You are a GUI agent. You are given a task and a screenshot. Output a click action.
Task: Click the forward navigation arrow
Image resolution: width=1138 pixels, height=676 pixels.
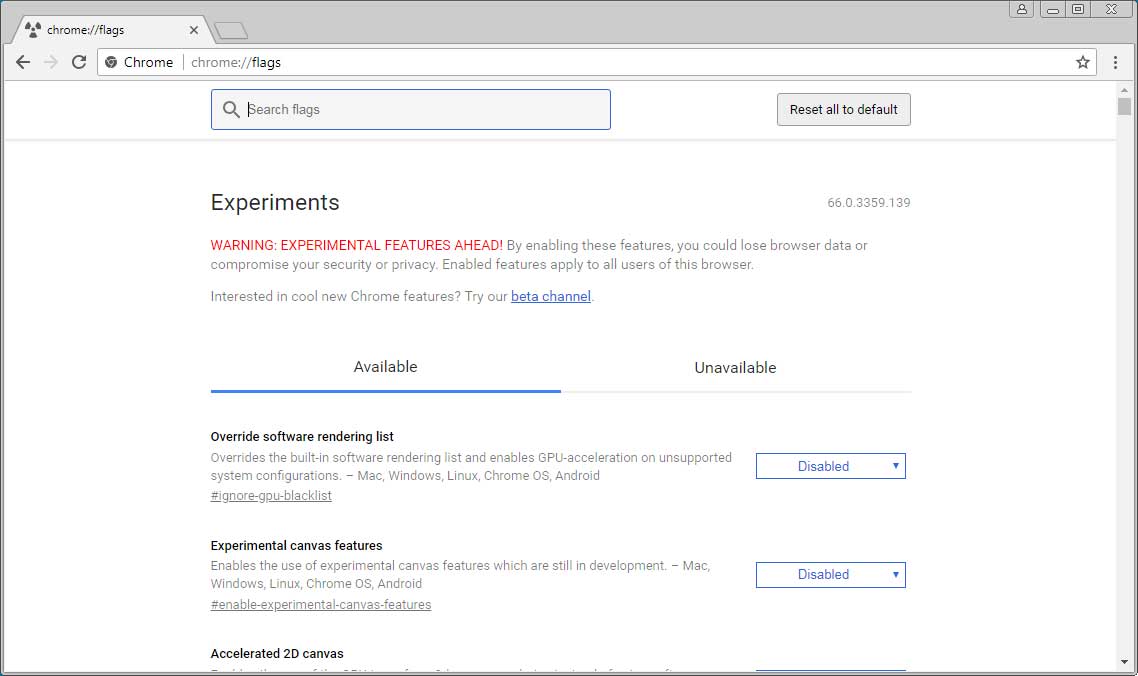51,62
